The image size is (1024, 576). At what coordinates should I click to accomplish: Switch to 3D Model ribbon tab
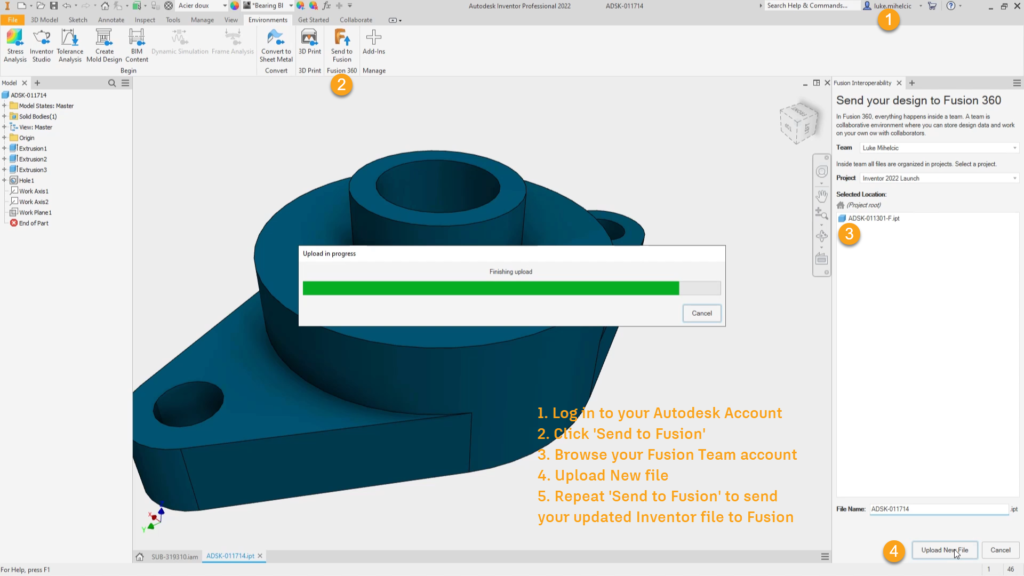[44, 20]
